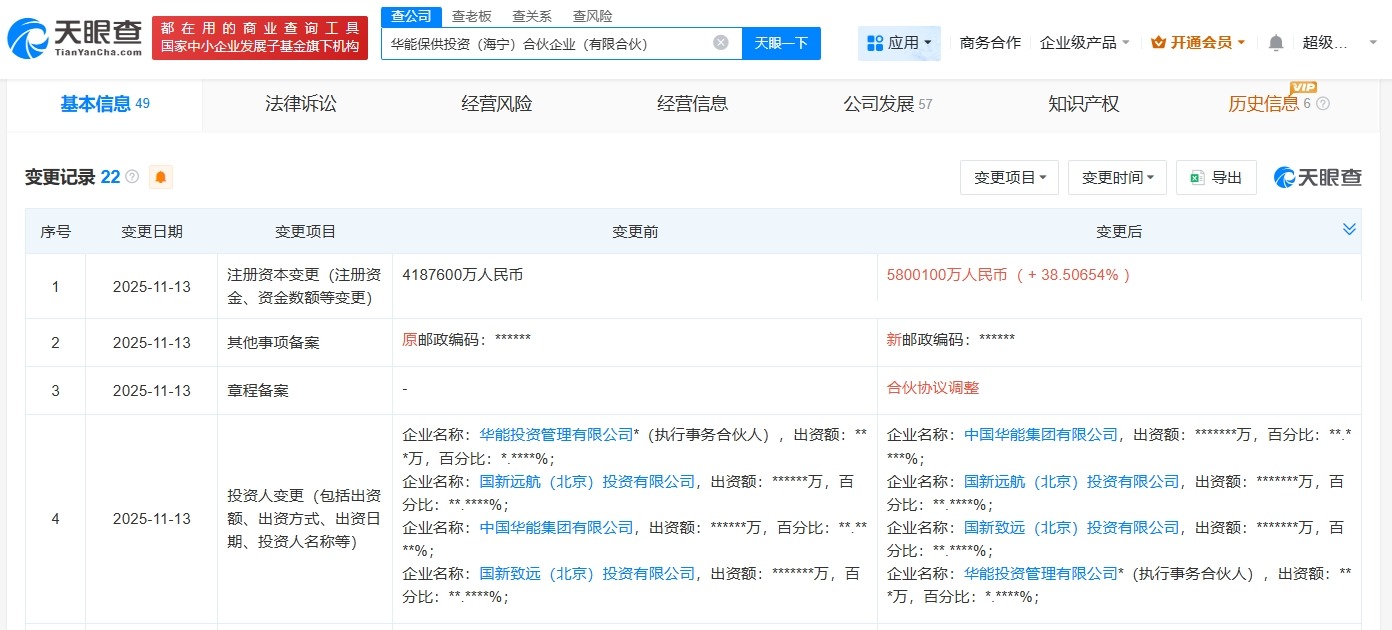1392x630 pixels.
Task: Switch to the 法律诉讼 tab
Action: click(x=300, y=104)
